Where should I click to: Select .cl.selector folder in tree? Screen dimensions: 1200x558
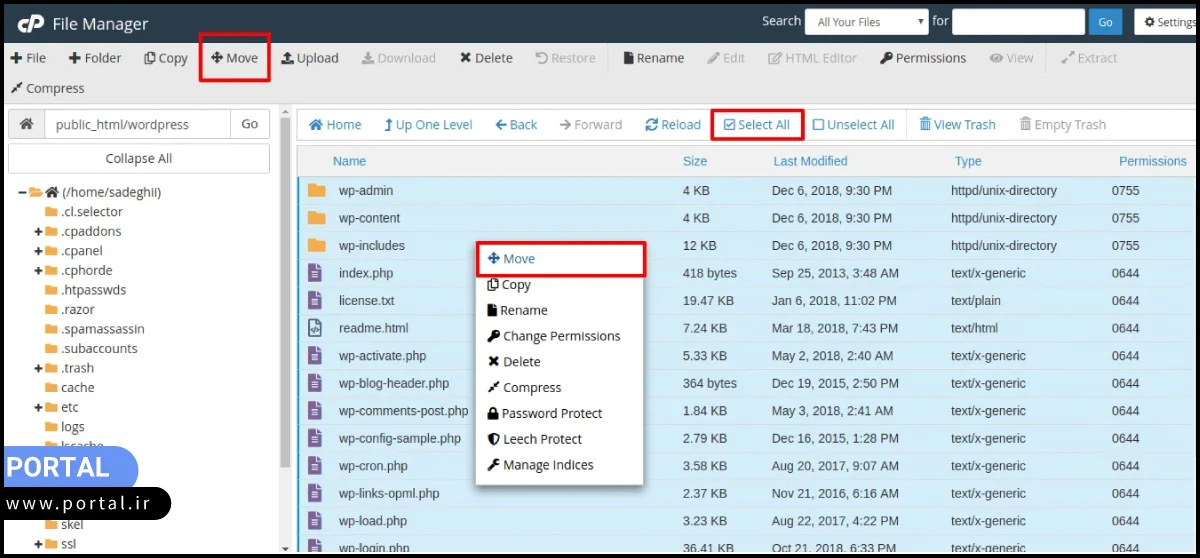(x=92, y=212)
